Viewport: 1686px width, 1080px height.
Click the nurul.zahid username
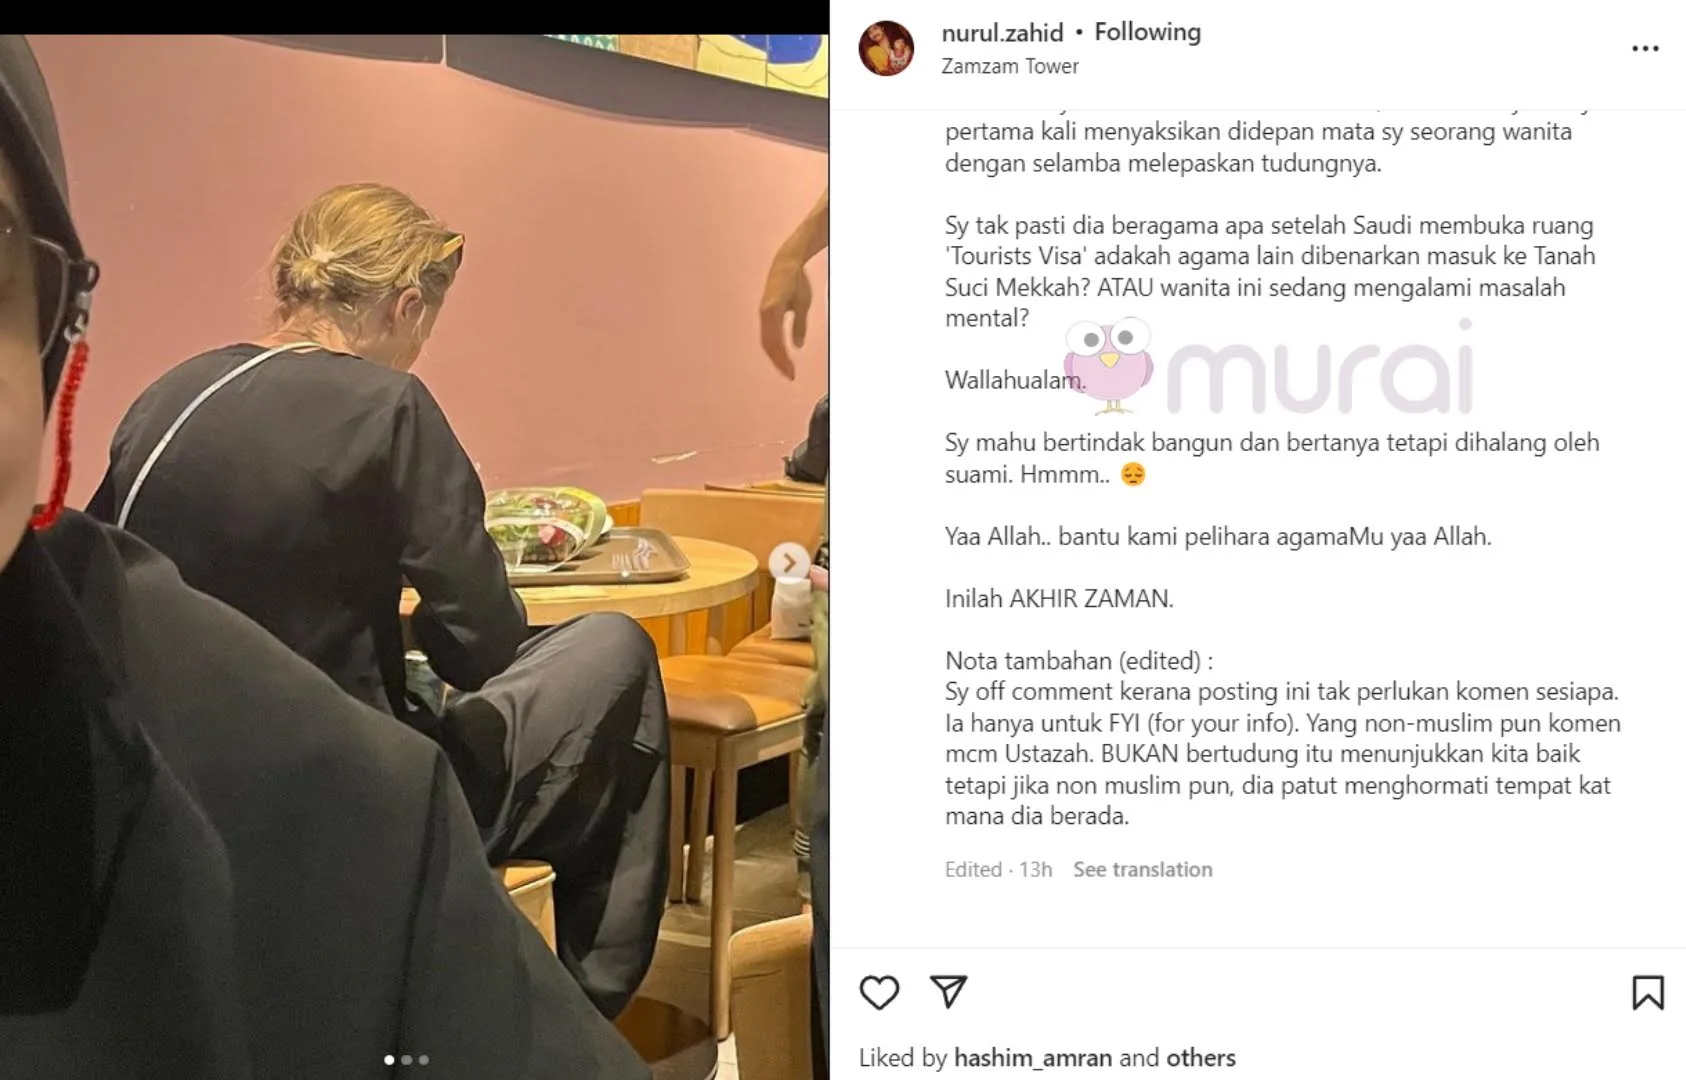click(x=1002, y=33)
